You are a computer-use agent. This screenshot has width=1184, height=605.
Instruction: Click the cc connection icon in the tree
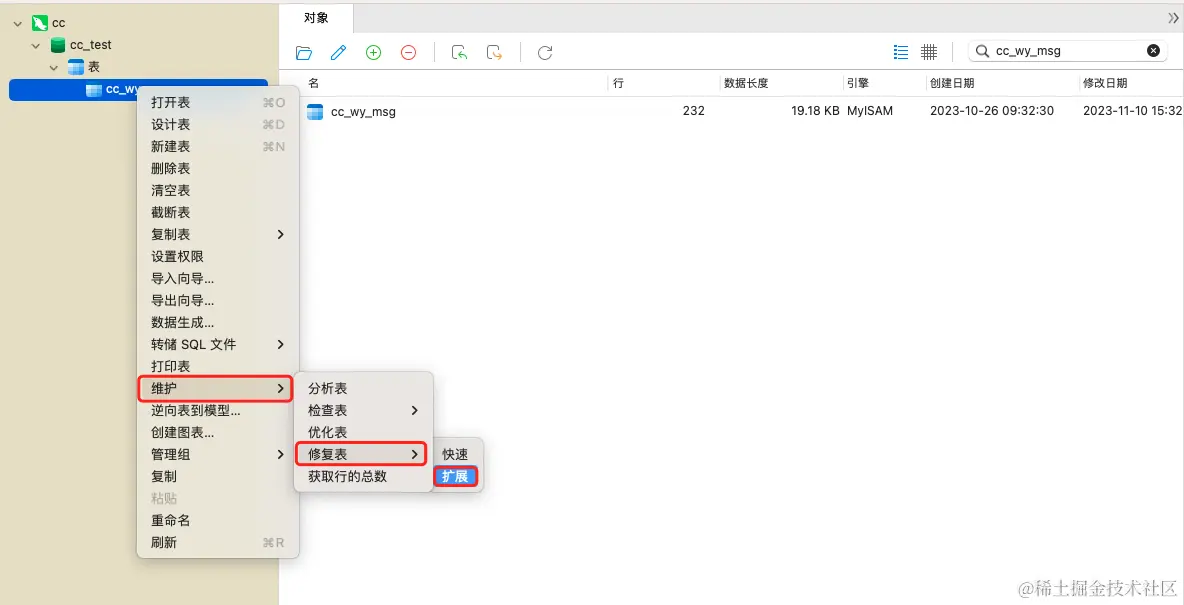point(40,23)
